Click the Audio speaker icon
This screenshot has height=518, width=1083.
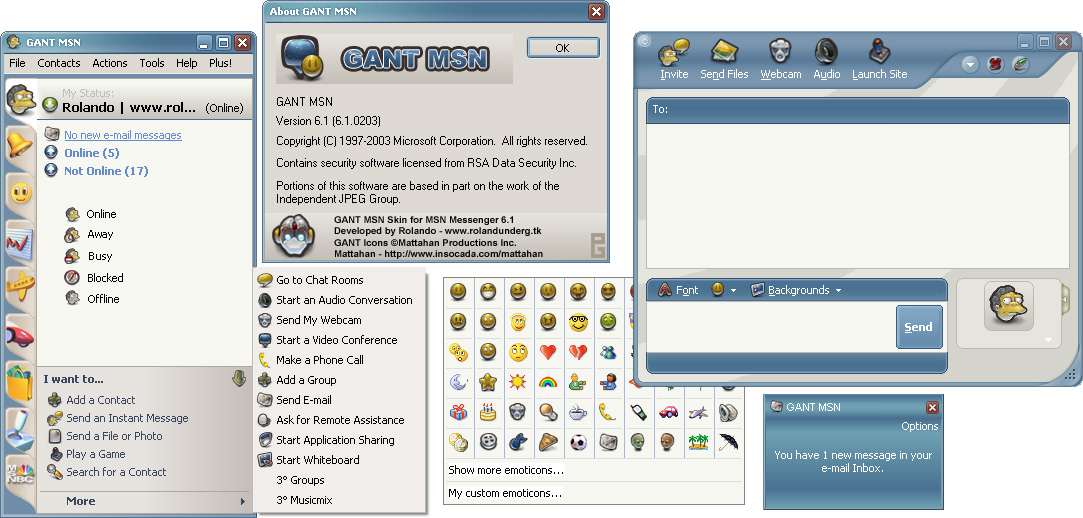pyautogui.click(x=826, y=52)
